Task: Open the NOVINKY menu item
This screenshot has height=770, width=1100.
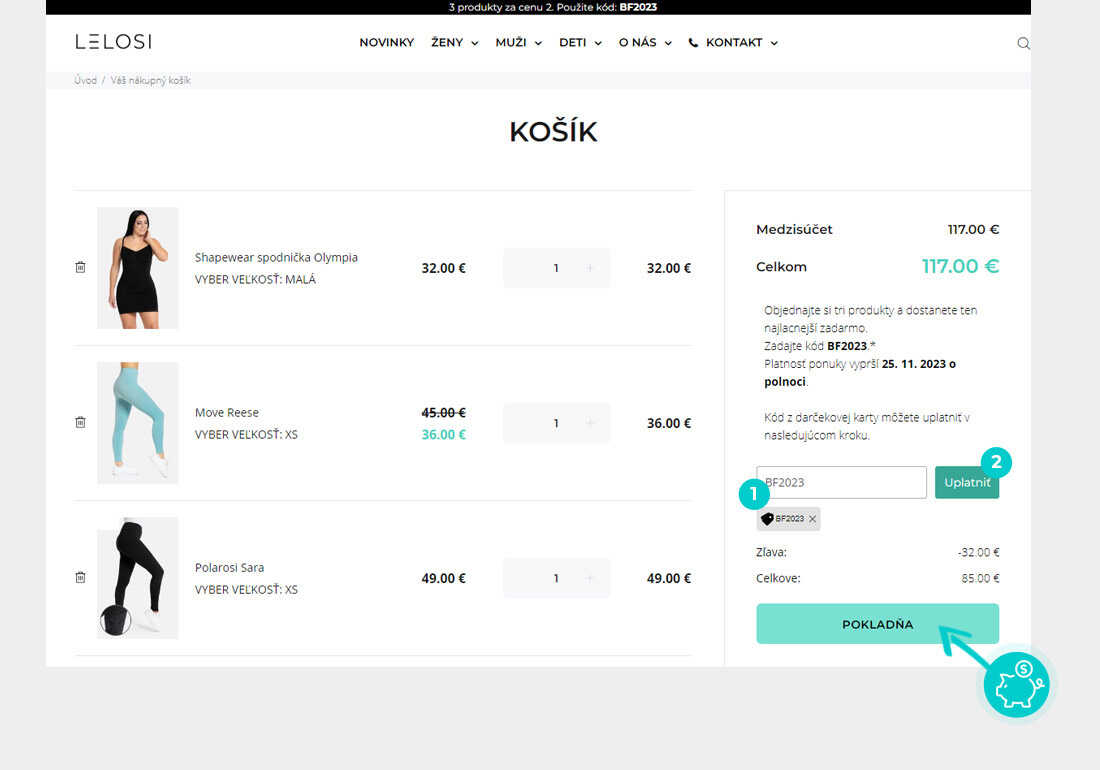Action: (x=387, y=43)
